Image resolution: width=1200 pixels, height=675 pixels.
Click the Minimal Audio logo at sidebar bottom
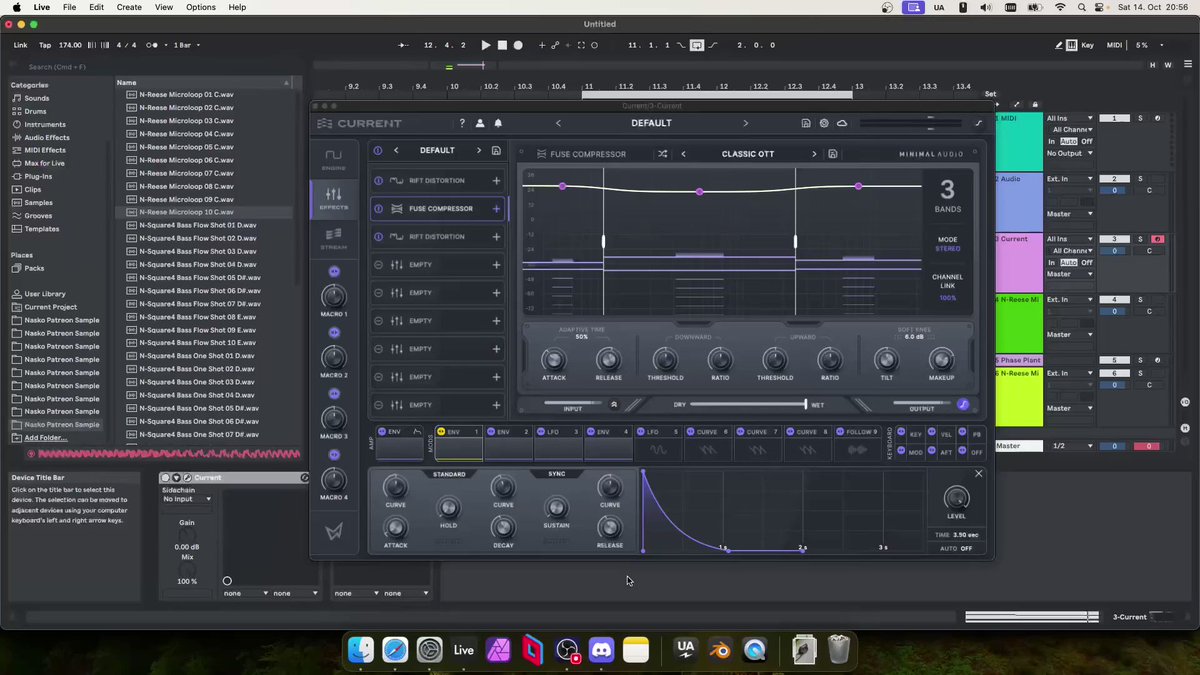334,531
